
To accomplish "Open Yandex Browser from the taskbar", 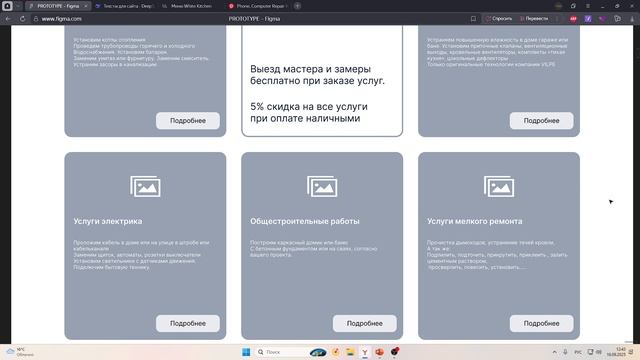I will 365,352.
